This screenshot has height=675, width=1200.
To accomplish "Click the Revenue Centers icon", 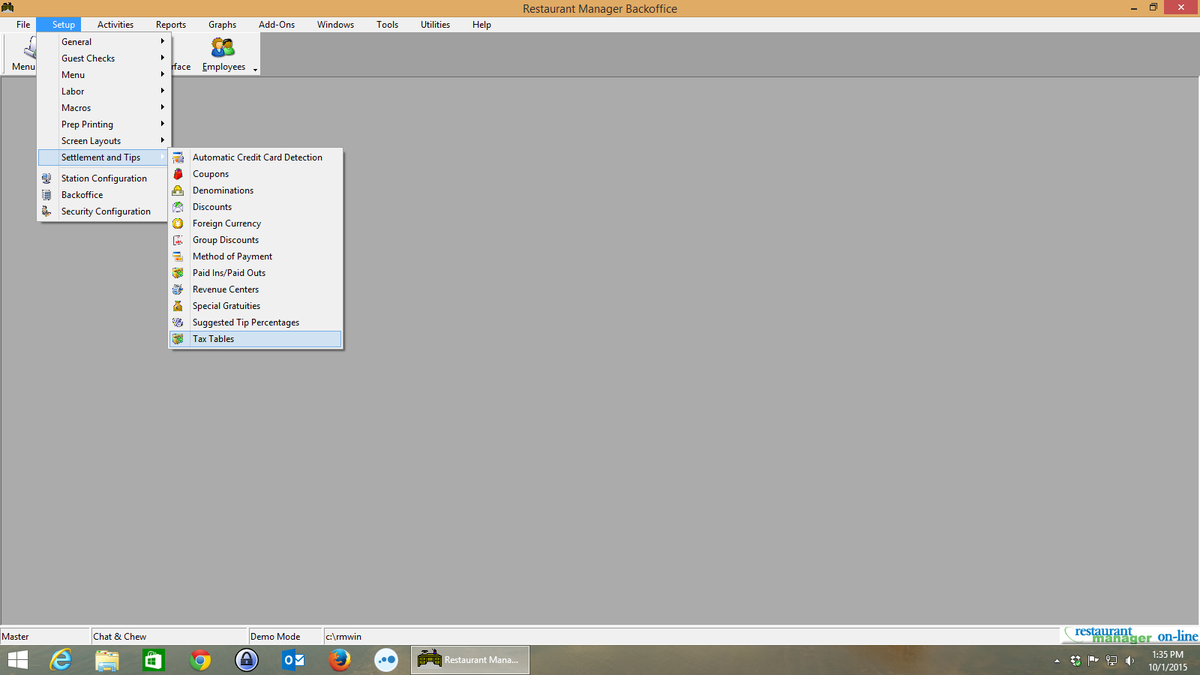I will point(178,289).
